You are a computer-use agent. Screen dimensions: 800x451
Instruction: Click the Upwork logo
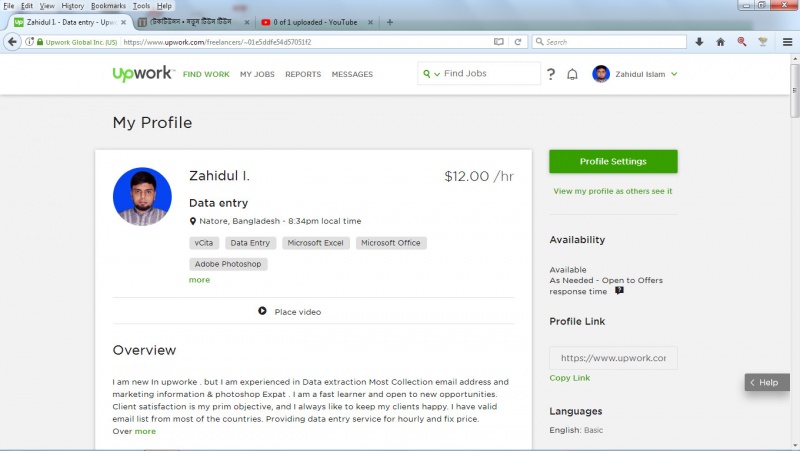pyautogui.click(x=145, y=74)
